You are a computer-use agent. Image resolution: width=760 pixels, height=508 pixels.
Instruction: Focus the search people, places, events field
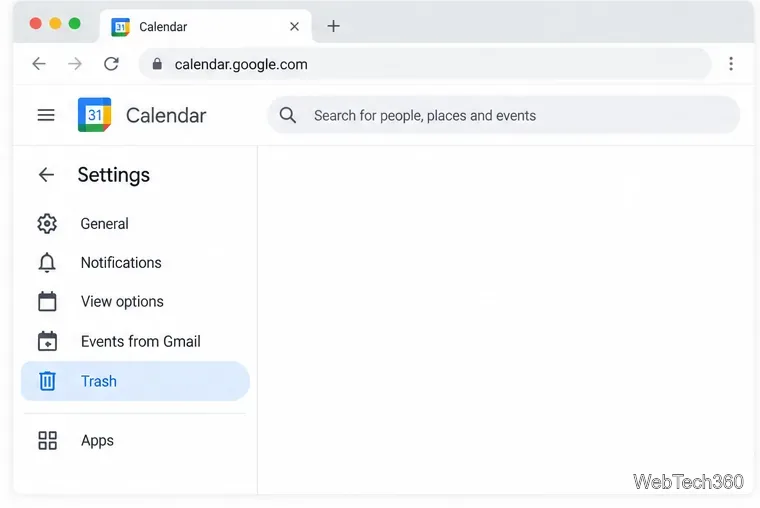click(503, 115)
